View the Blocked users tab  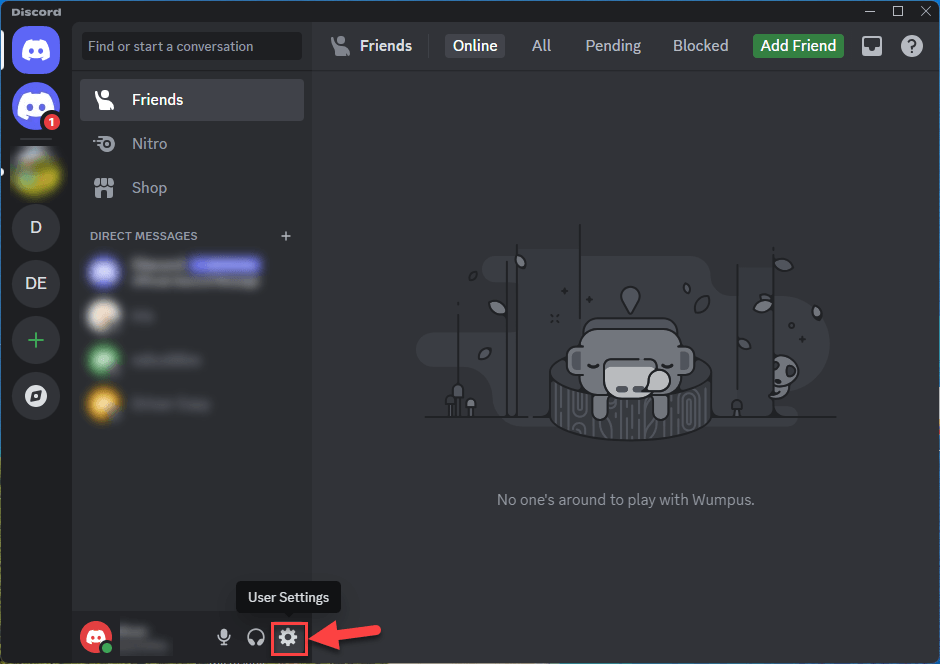tap(700, 46)
